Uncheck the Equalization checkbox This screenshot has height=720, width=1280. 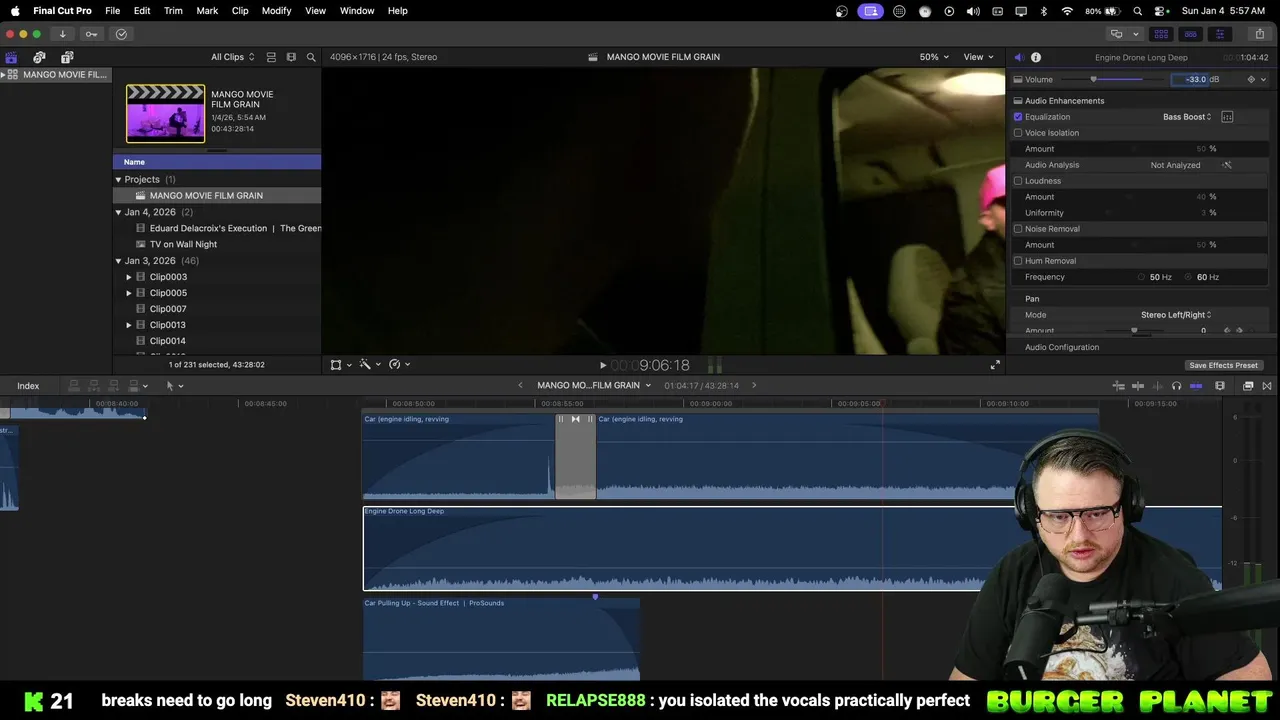tap(1018, 117)
